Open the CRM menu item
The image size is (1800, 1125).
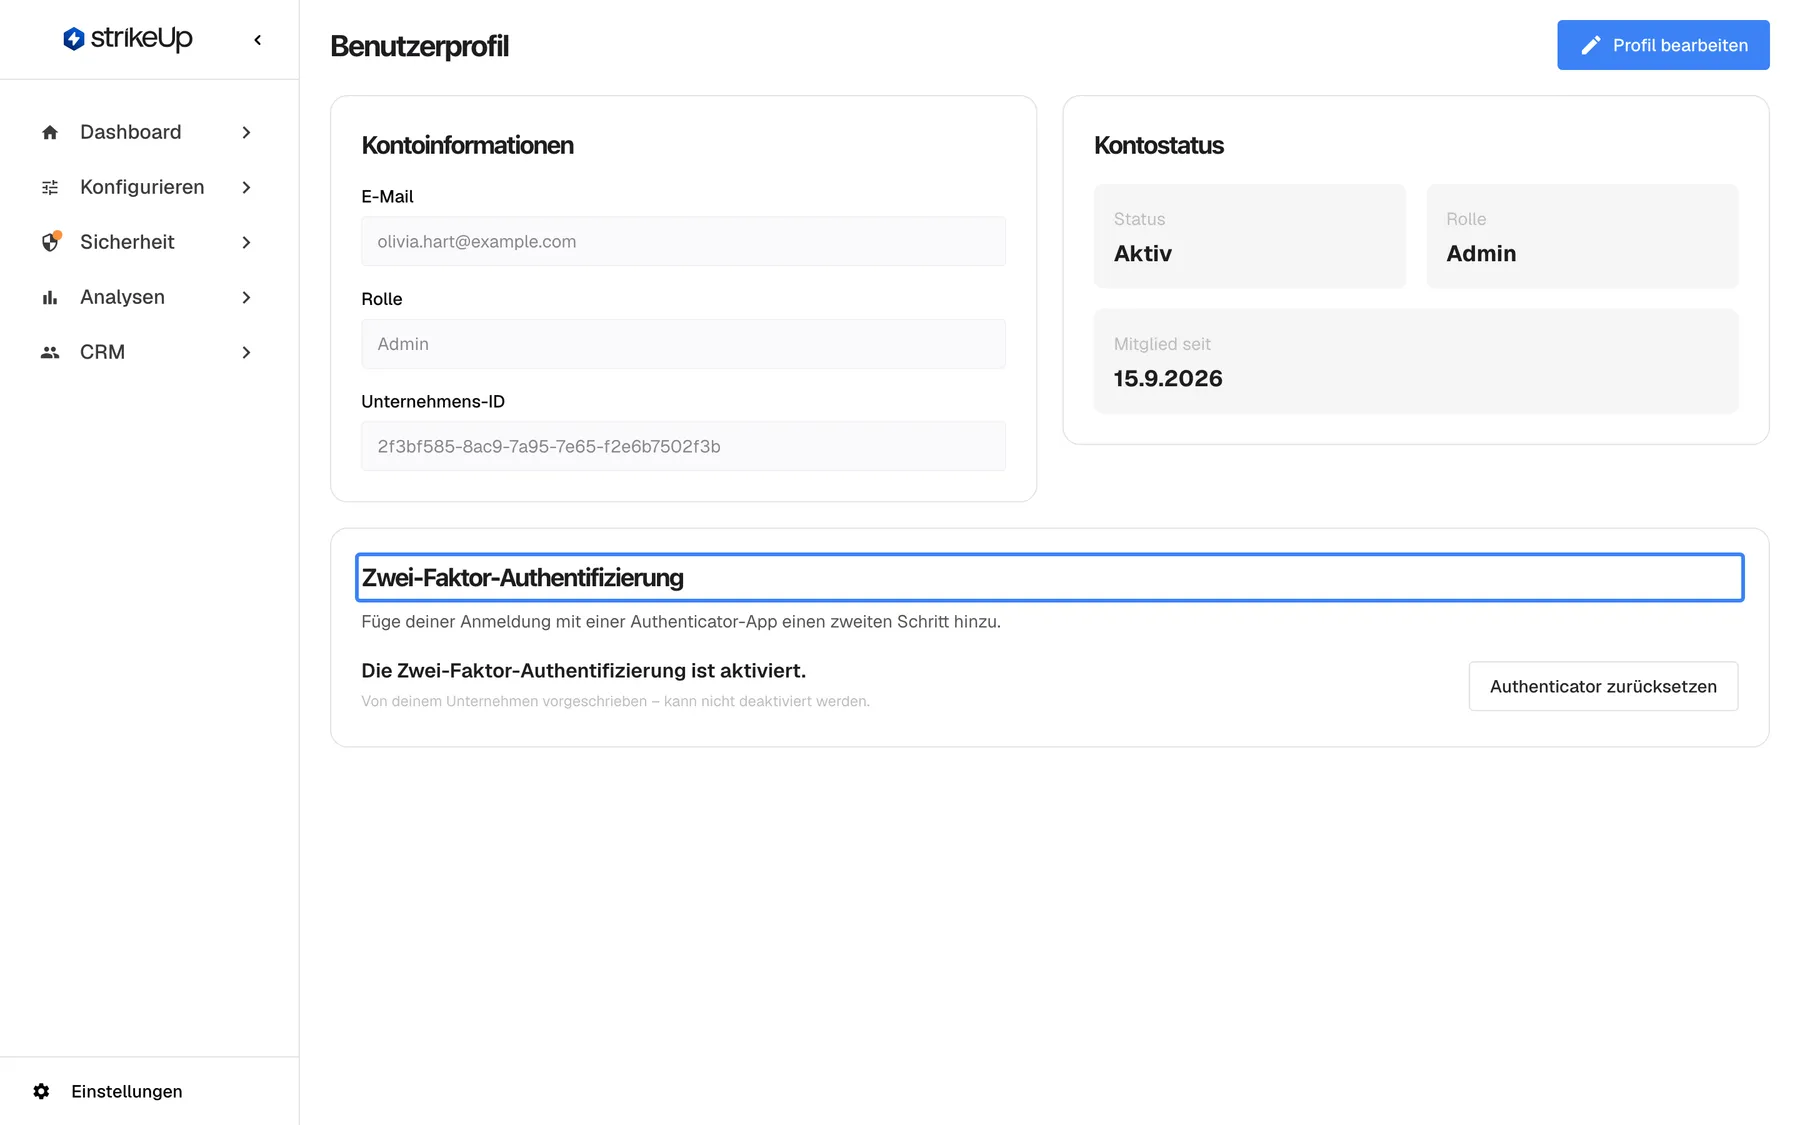[149, 352]
